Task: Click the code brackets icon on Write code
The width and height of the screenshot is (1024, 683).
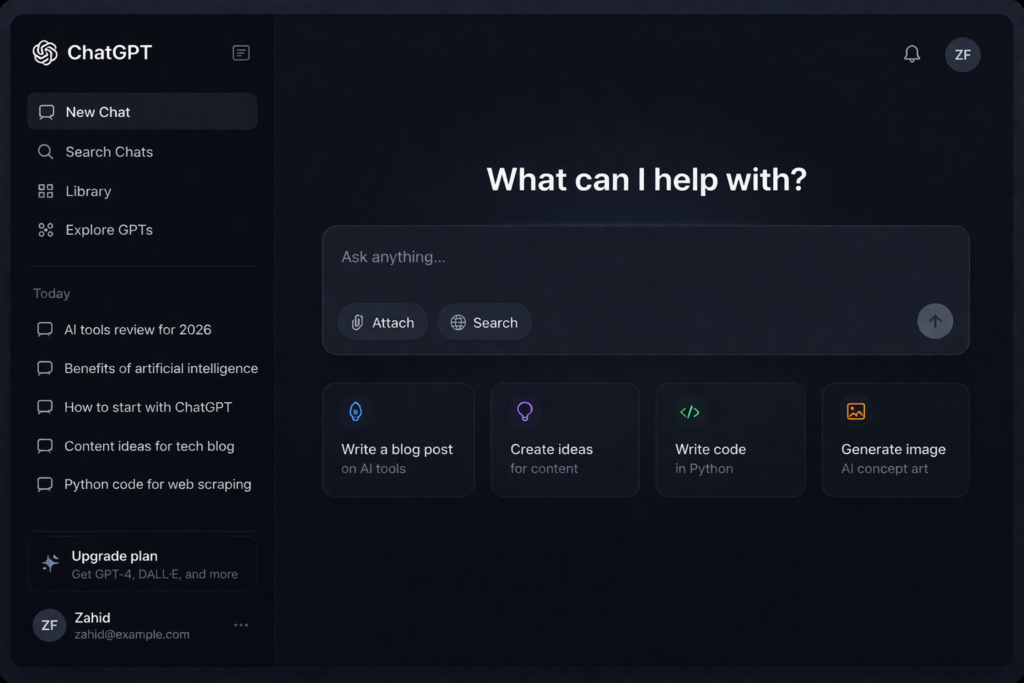Action: tap(690, 411)
